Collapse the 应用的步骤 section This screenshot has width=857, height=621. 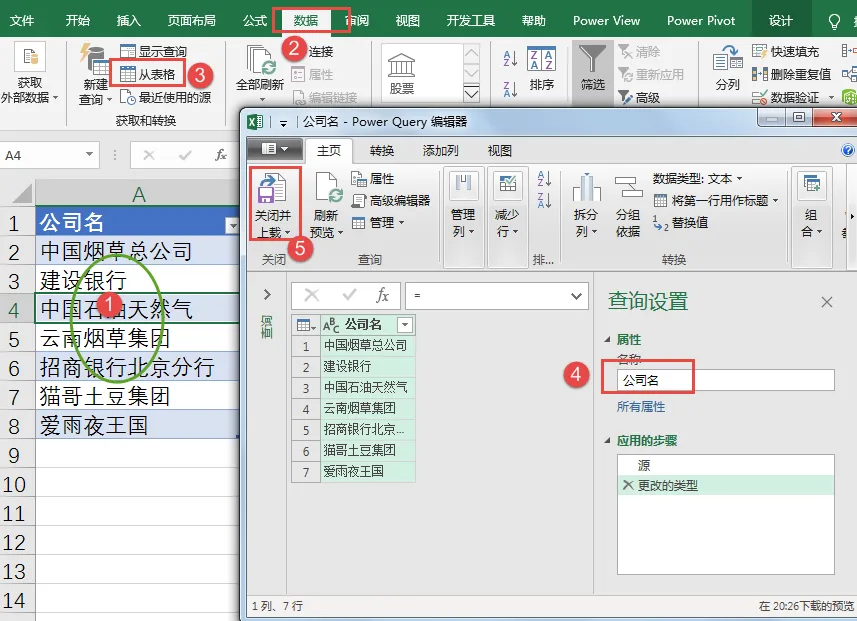(607, 441)
